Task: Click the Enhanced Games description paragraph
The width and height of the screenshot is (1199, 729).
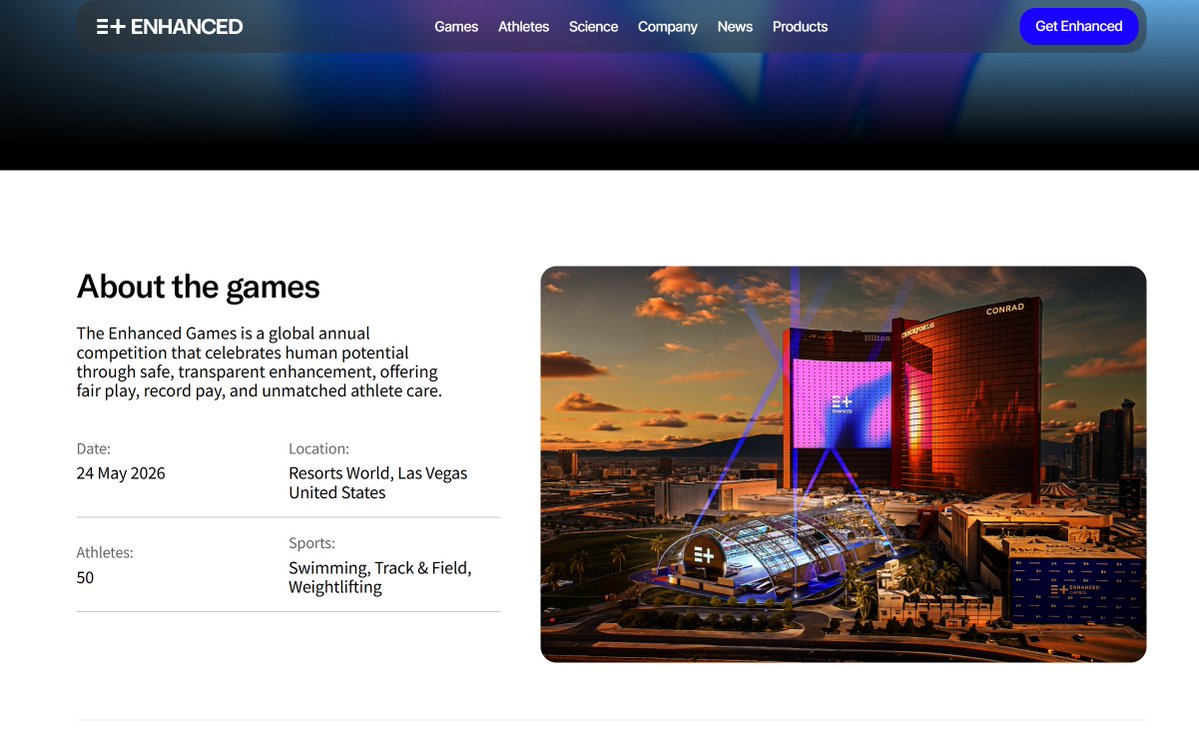Action: [259, 362]
